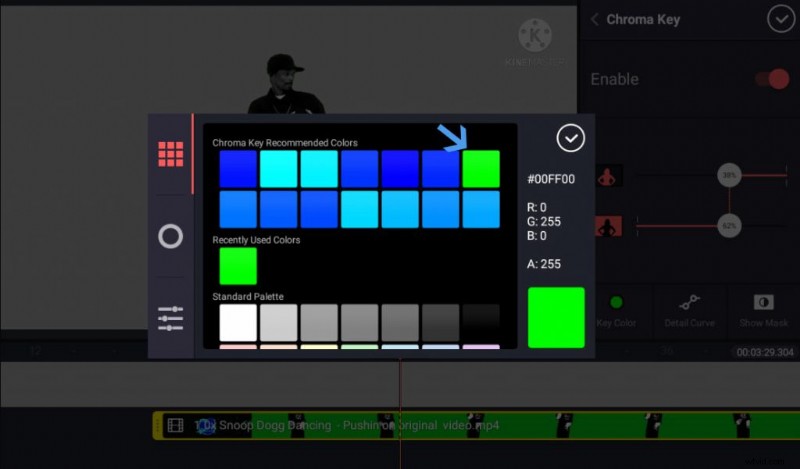This screenshot has height=469, width=800.
Task: Adjust the 62% background threshold slider handle
Action: (730, 226)
